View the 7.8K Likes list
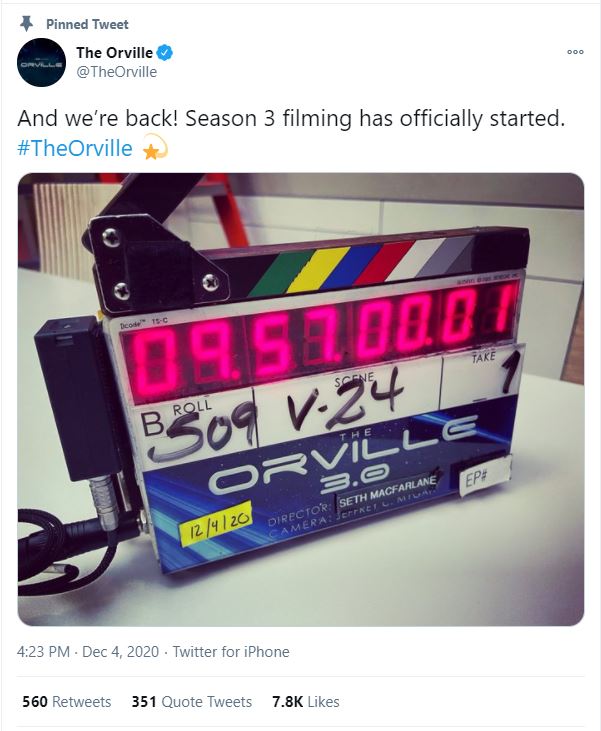Viewport: 601px width, 731px height. click(306, 702)
